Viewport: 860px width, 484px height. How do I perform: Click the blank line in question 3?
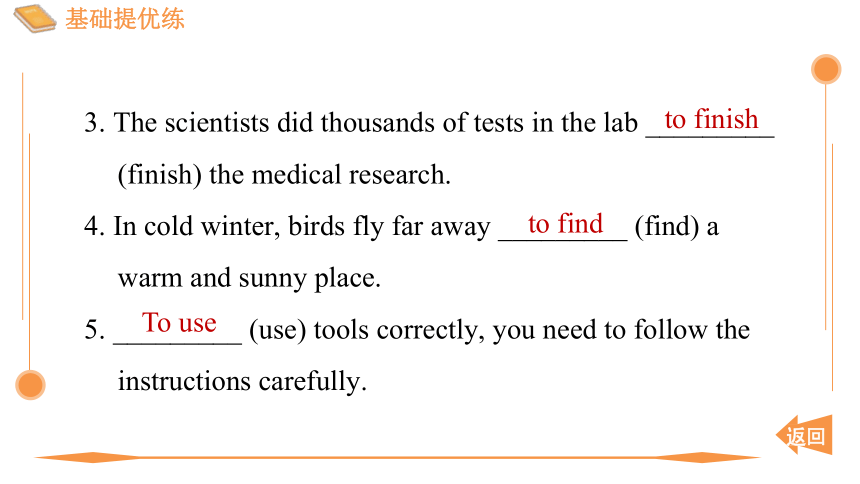710,136
